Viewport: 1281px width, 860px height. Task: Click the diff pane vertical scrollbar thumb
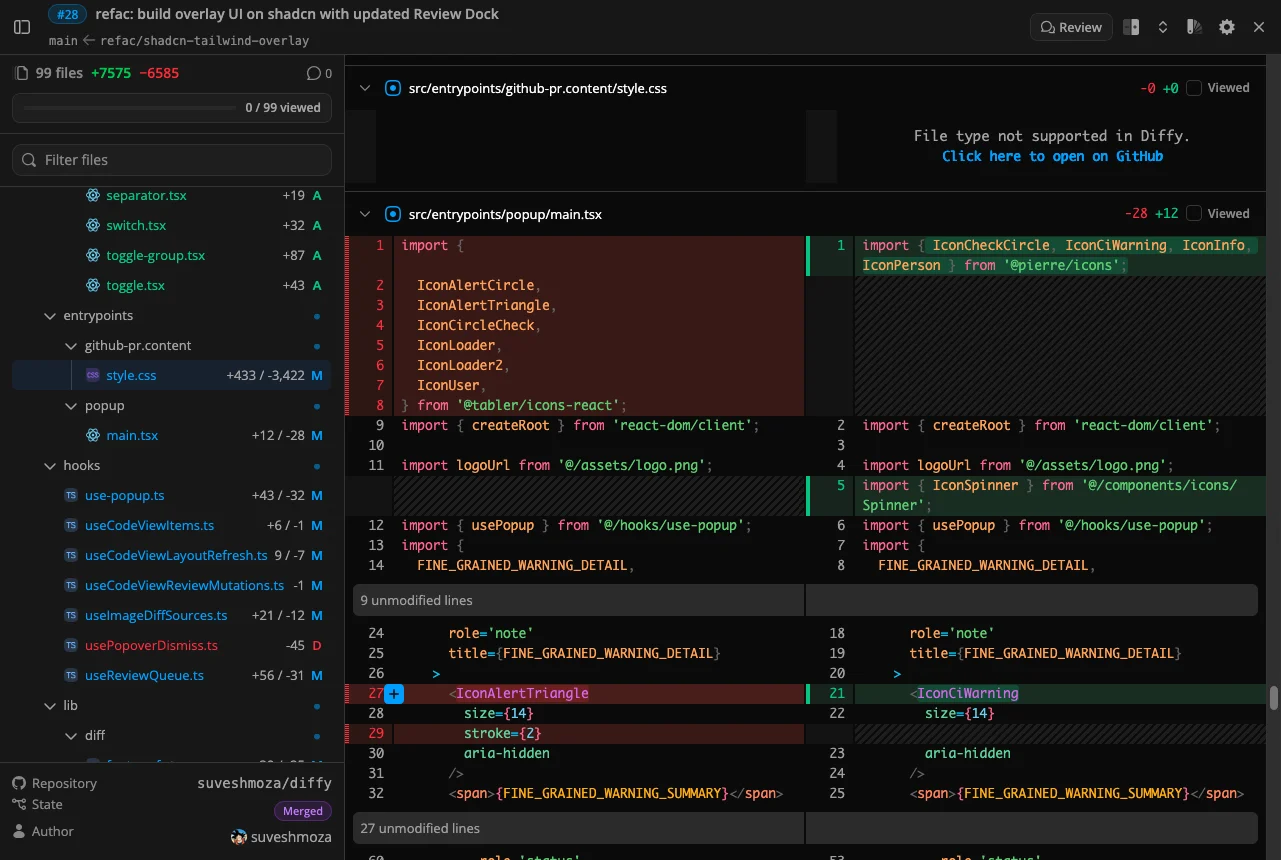1274,698
